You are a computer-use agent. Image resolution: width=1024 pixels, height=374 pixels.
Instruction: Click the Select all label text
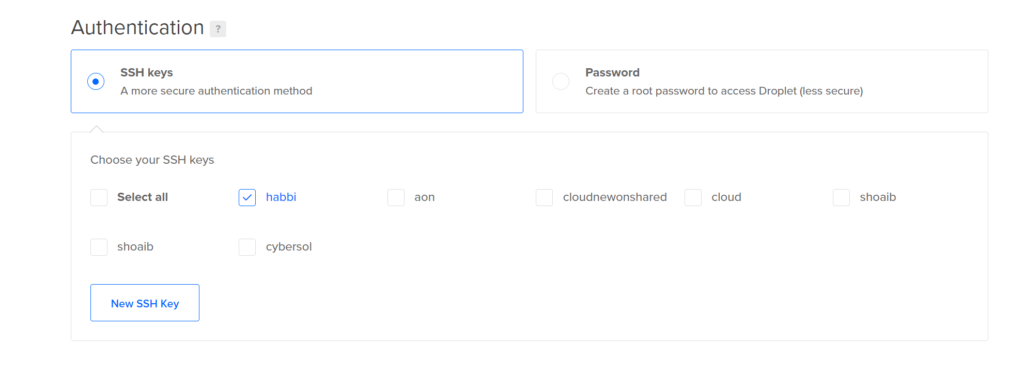point(142,197)
